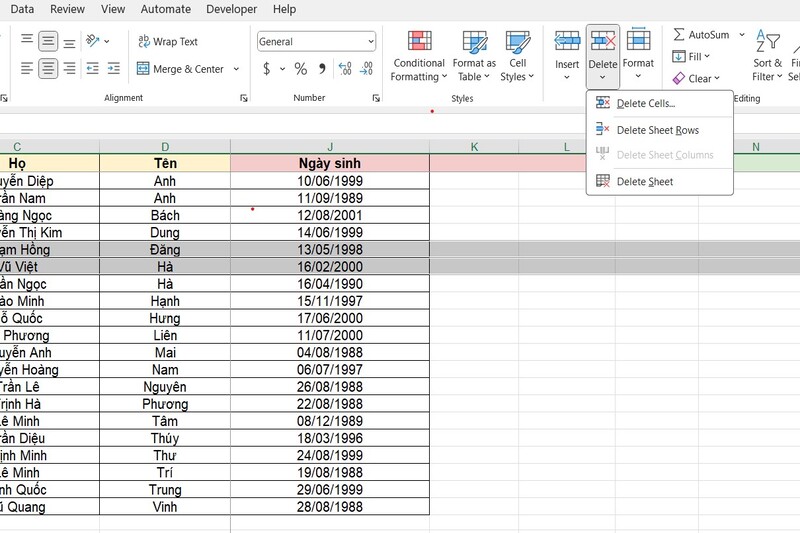The width and height of the screenshot is (800, 533).
Task: Center text horizontally in the cell
Action: coord(48,68)
